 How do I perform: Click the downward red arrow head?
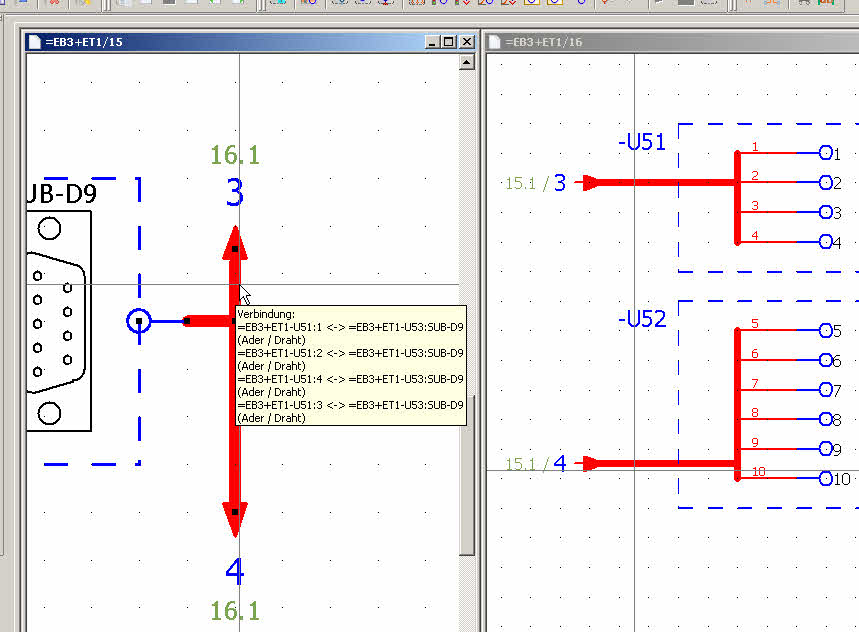(235, 519)
